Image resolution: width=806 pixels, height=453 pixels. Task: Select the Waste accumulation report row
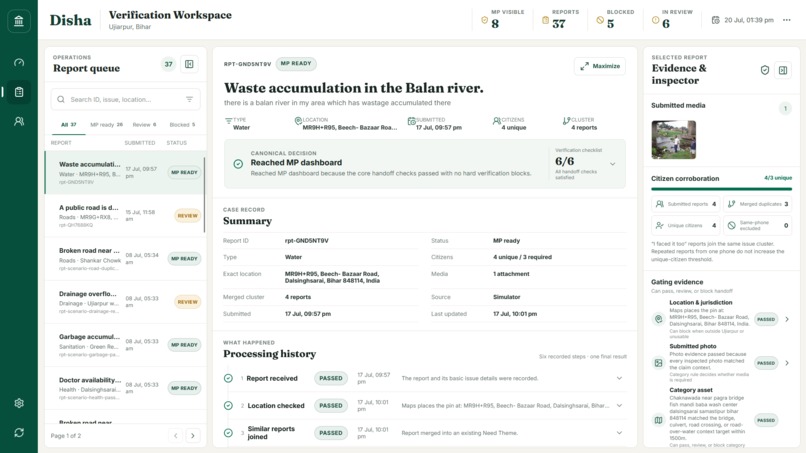coord(125,173)
